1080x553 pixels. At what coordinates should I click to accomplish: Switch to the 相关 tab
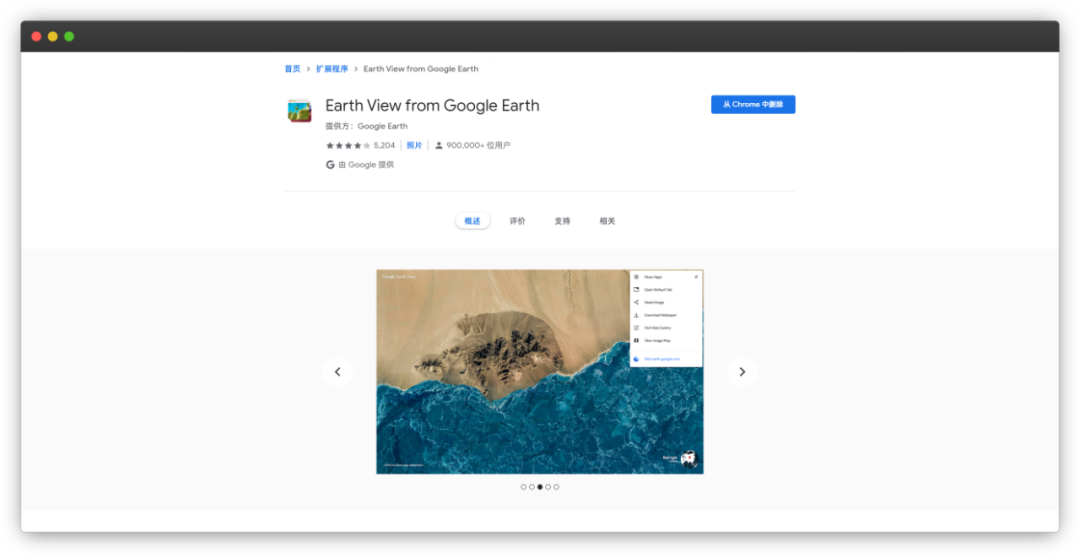click(607, 221)
